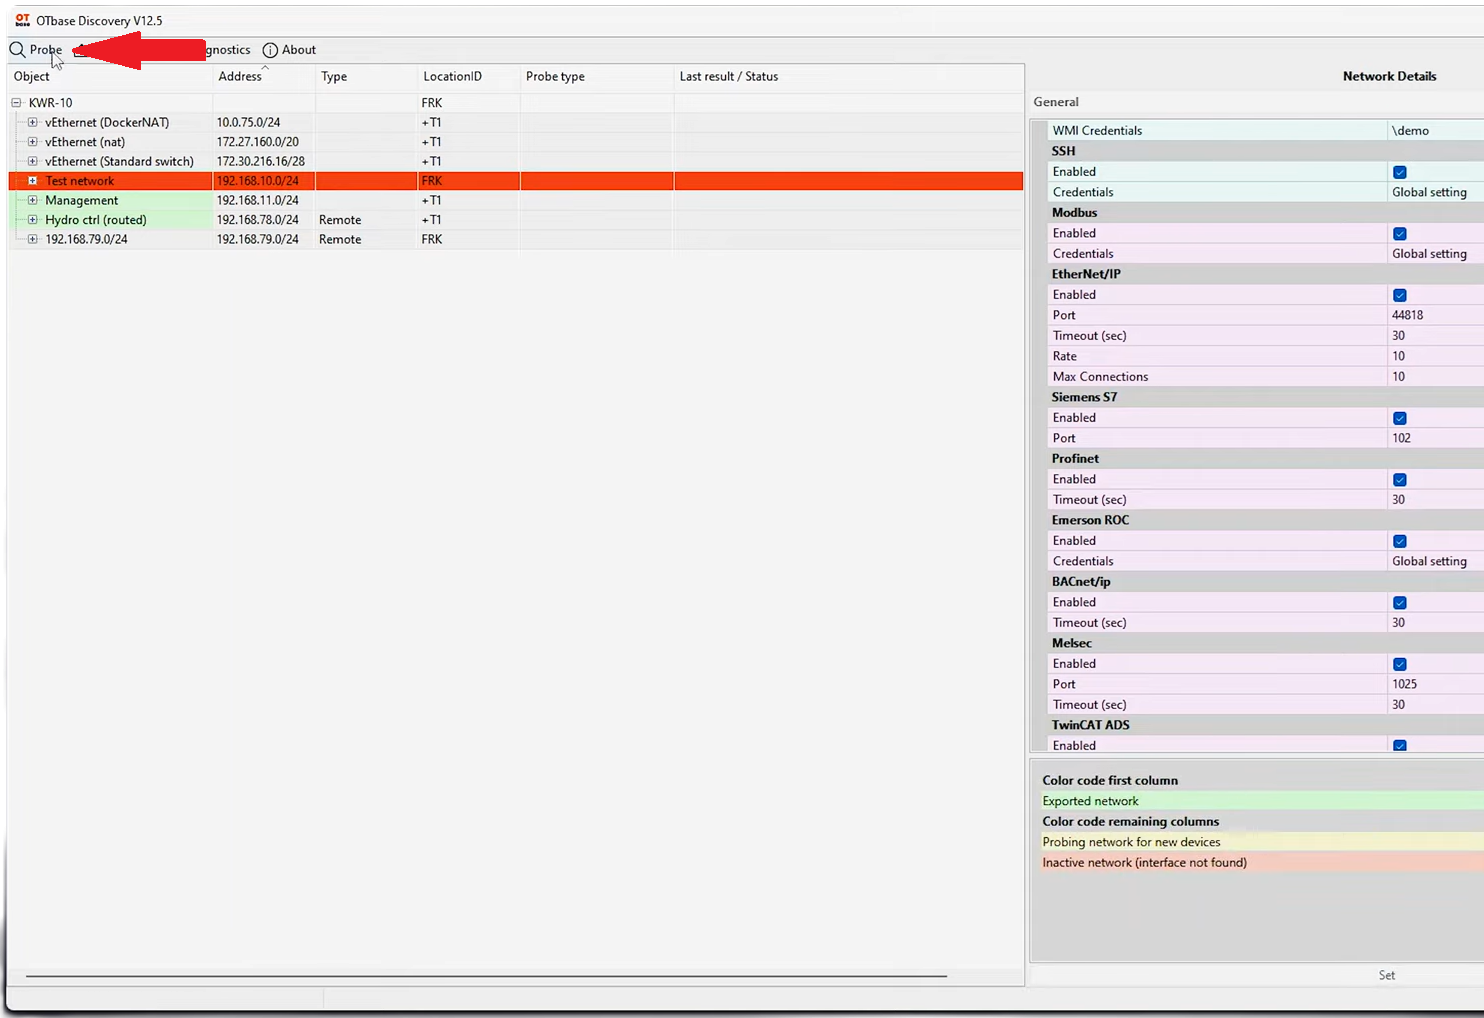Select the vEthernet (DockerNAT) row

[x=516, y=122]
